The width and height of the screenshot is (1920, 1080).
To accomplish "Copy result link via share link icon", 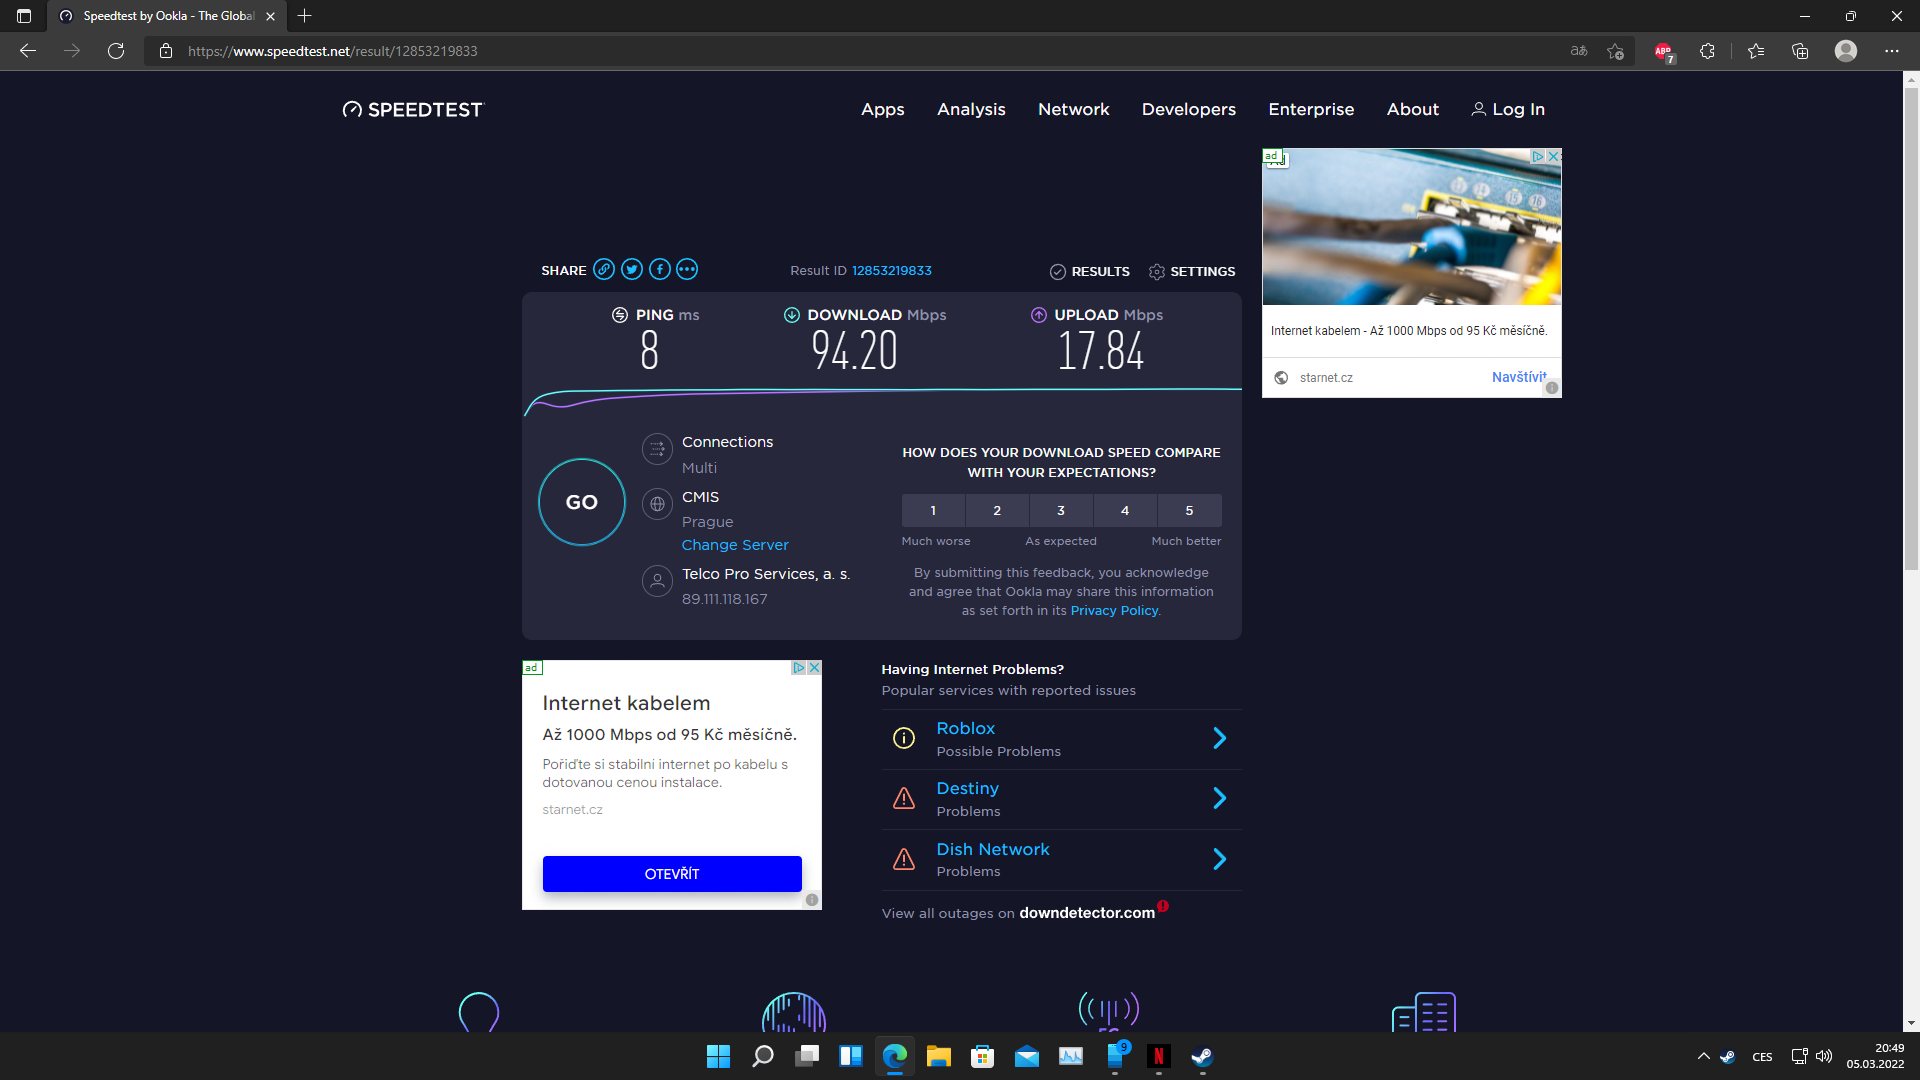I will point(603,269).
